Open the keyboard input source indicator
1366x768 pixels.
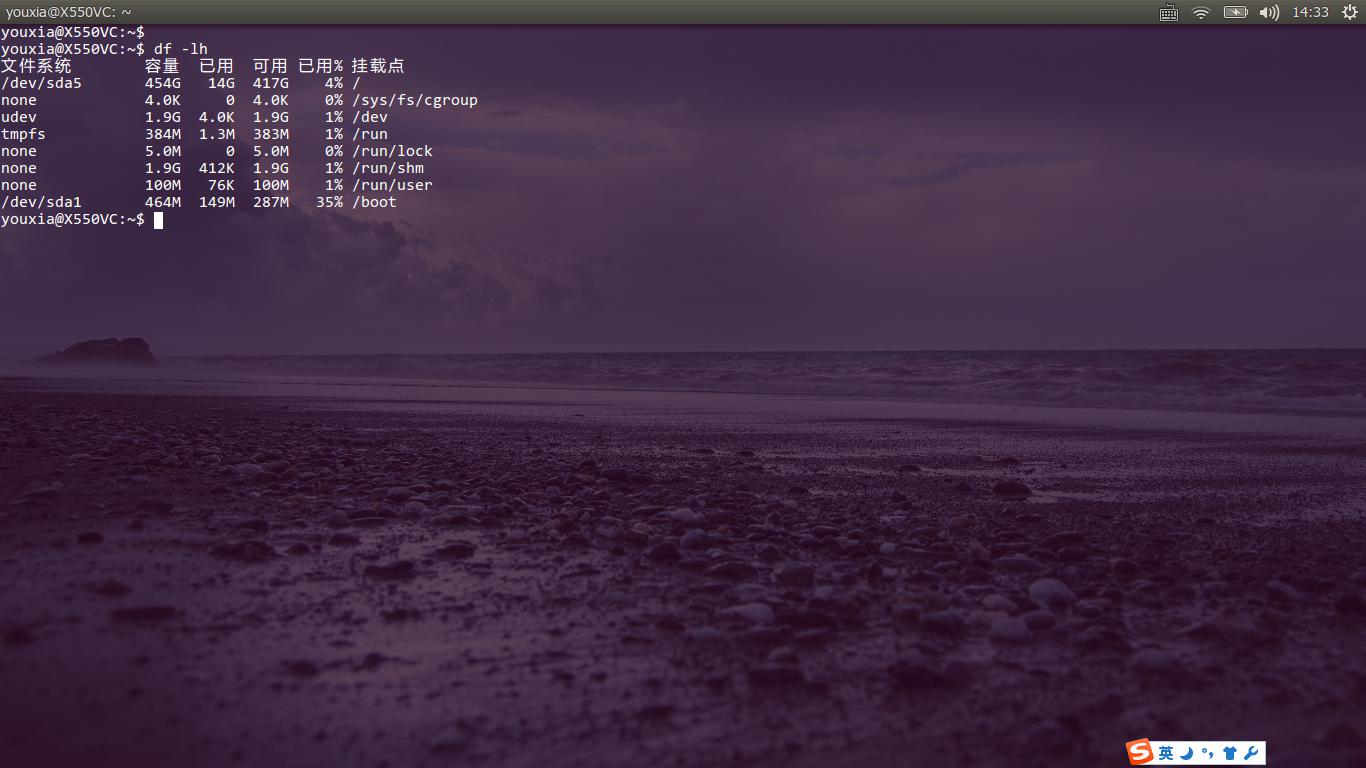pyautogui.click(x=1168, y=12)
